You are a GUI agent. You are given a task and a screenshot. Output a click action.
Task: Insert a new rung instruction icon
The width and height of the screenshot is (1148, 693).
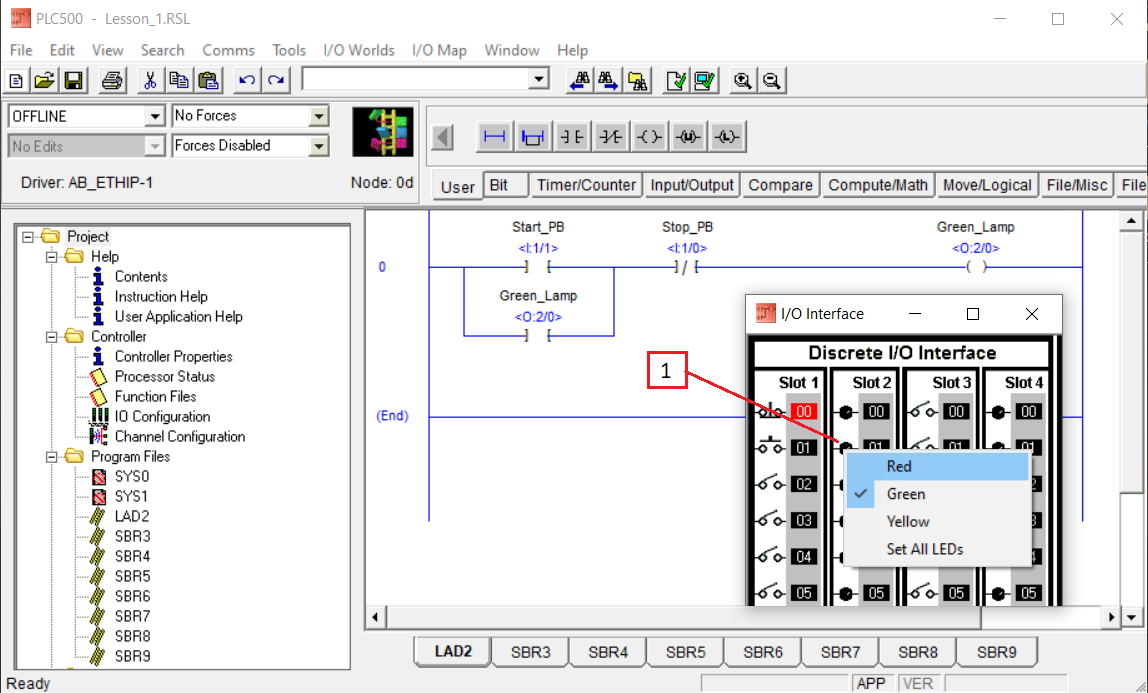[495, 137]
